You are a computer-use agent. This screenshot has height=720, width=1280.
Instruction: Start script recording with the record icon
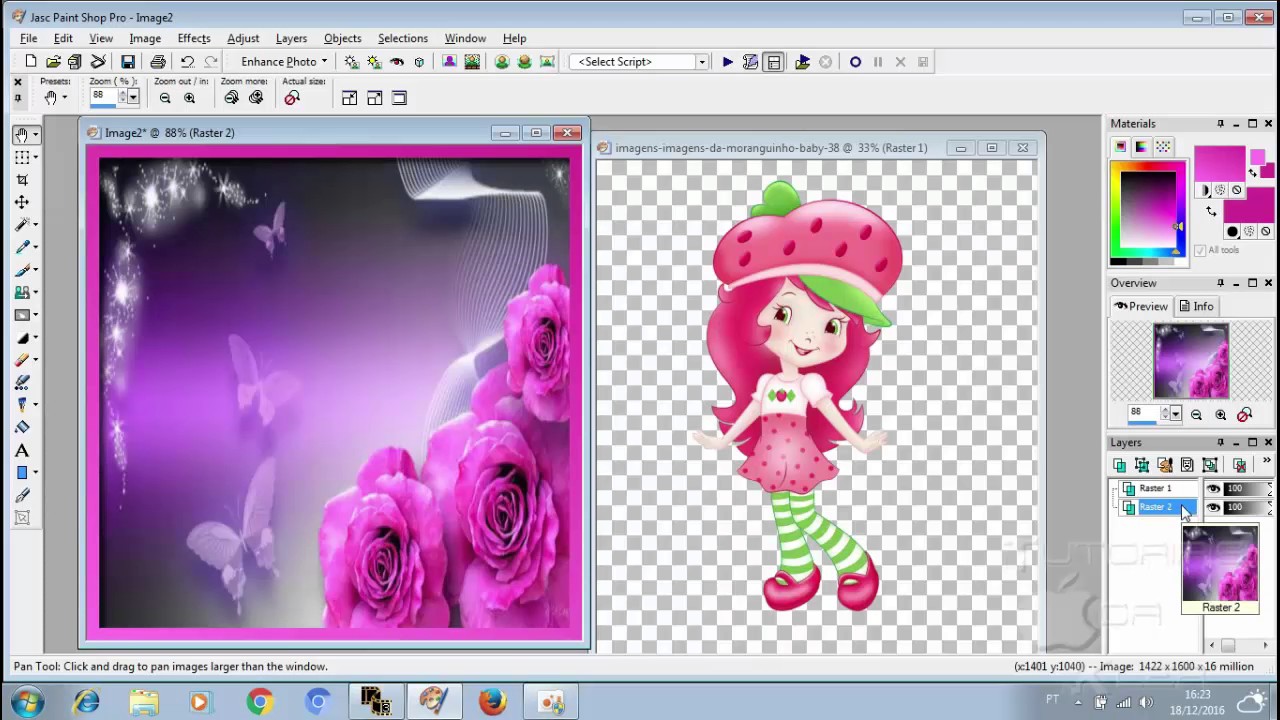click(855, 62)
